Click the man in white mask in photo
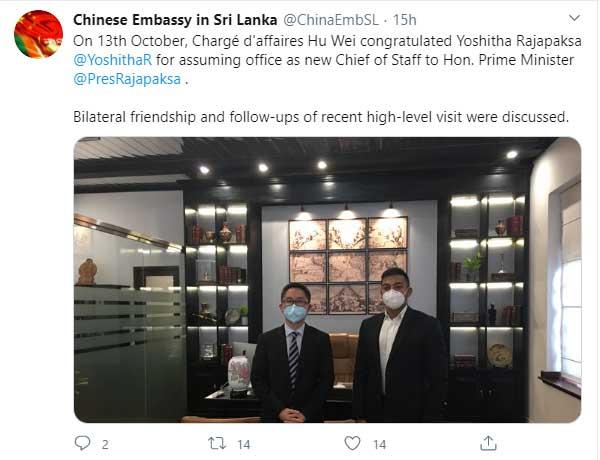 click(399, 344)
